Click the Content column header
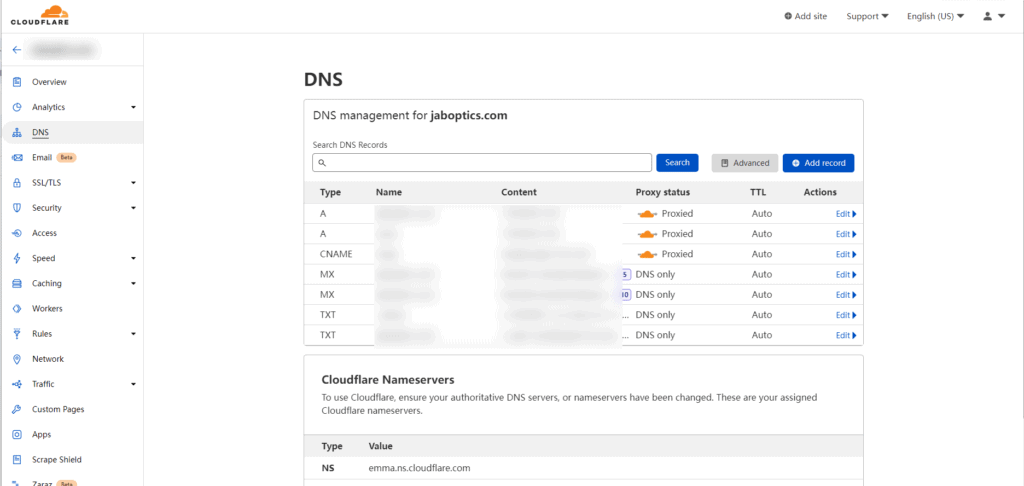Screen dimensions: 1024x486 [x=519, y=193]
